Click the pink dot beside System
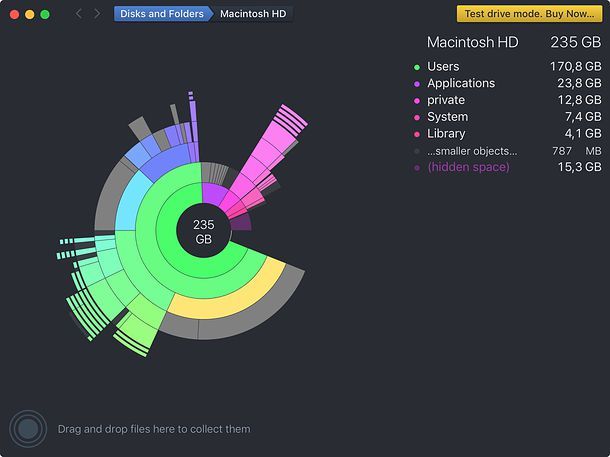The height and width of the screenshot is (457, 610). coord(417,117)
